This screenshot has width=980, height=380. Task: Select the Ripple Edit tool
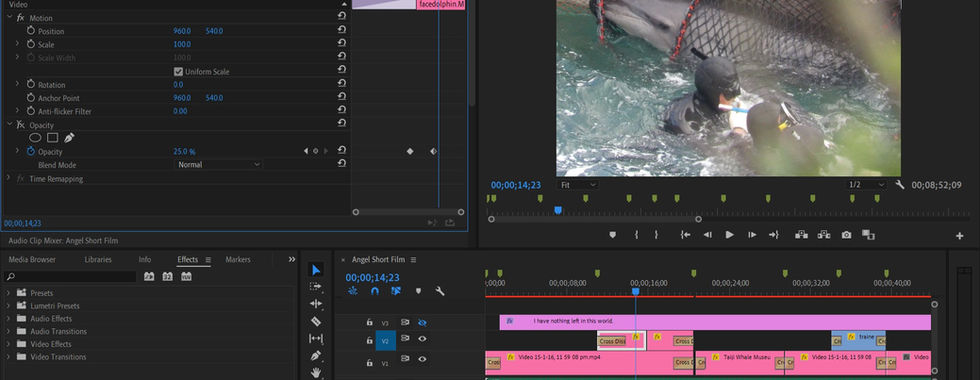pyautogui.click(x=316, y=304)
